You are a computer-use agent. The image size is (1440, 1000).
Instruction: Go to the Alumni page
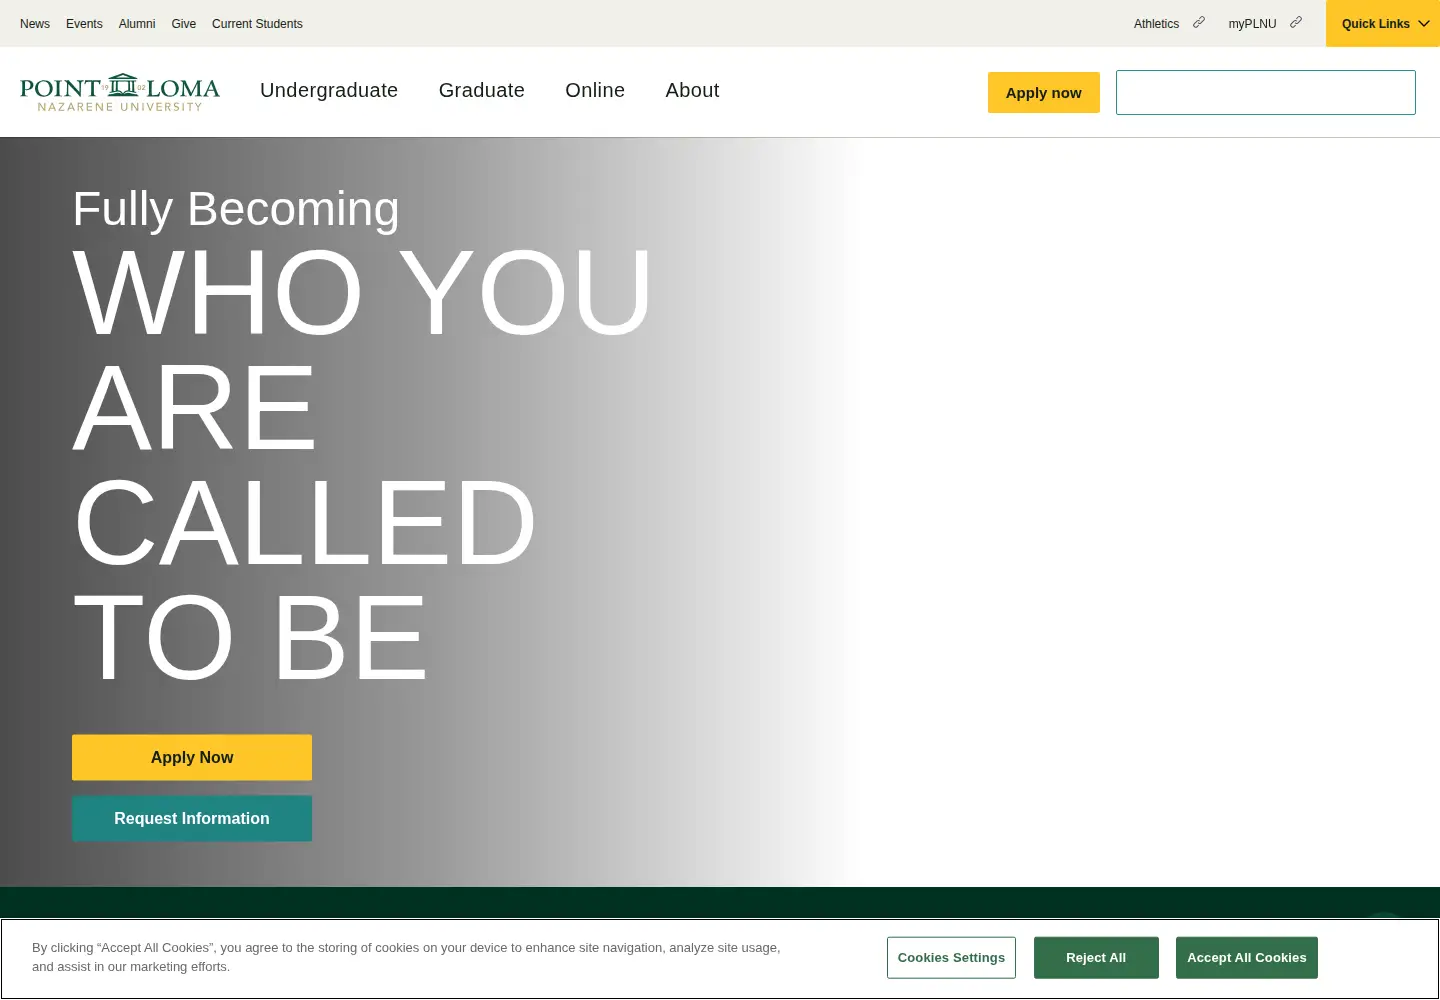click(137, 24)
